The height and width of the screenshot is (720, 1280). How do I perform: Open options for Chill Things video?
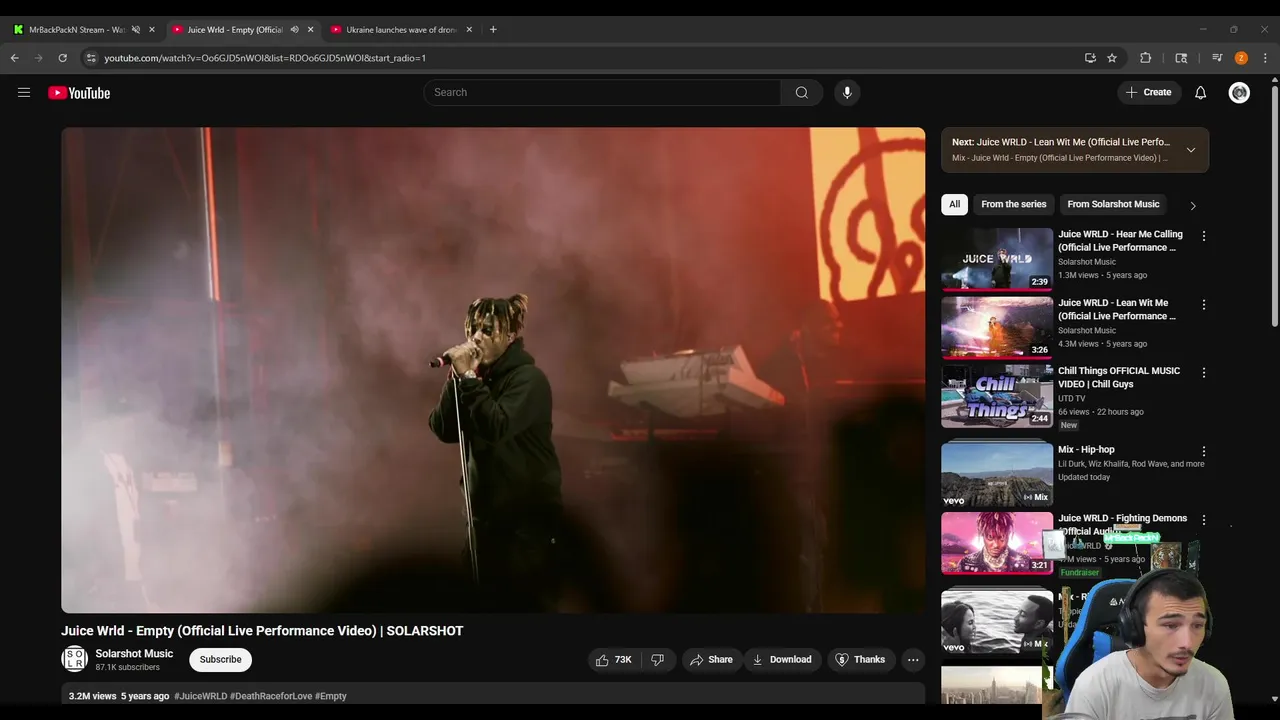[x=1204, y=372]
